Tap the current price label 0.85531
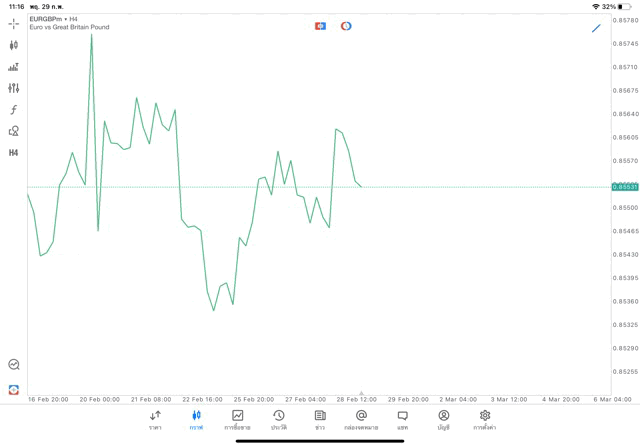 pyautogui.click(x=625, y=187)
